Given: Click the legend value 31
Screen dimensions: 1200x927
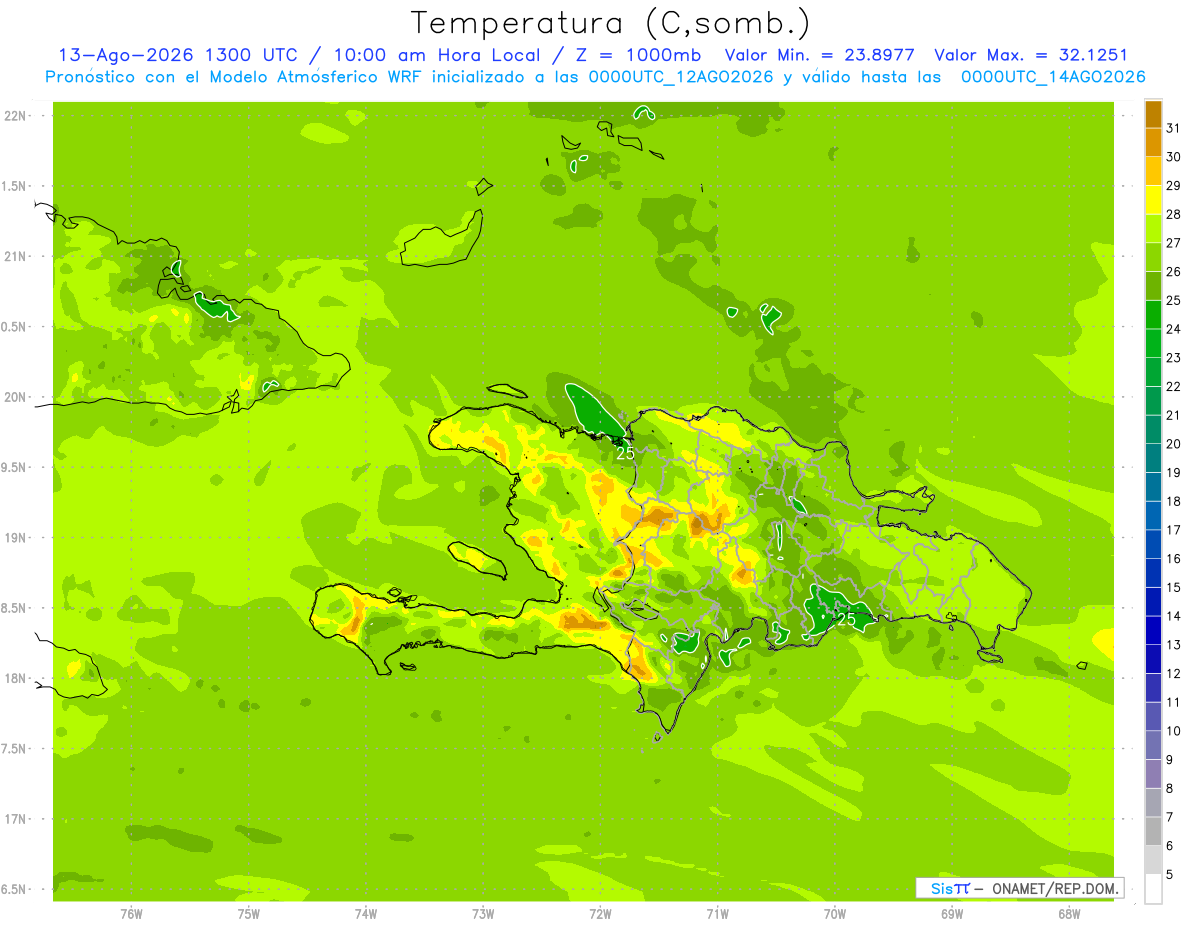Looking at the screenshot, I should (1173, 128).
